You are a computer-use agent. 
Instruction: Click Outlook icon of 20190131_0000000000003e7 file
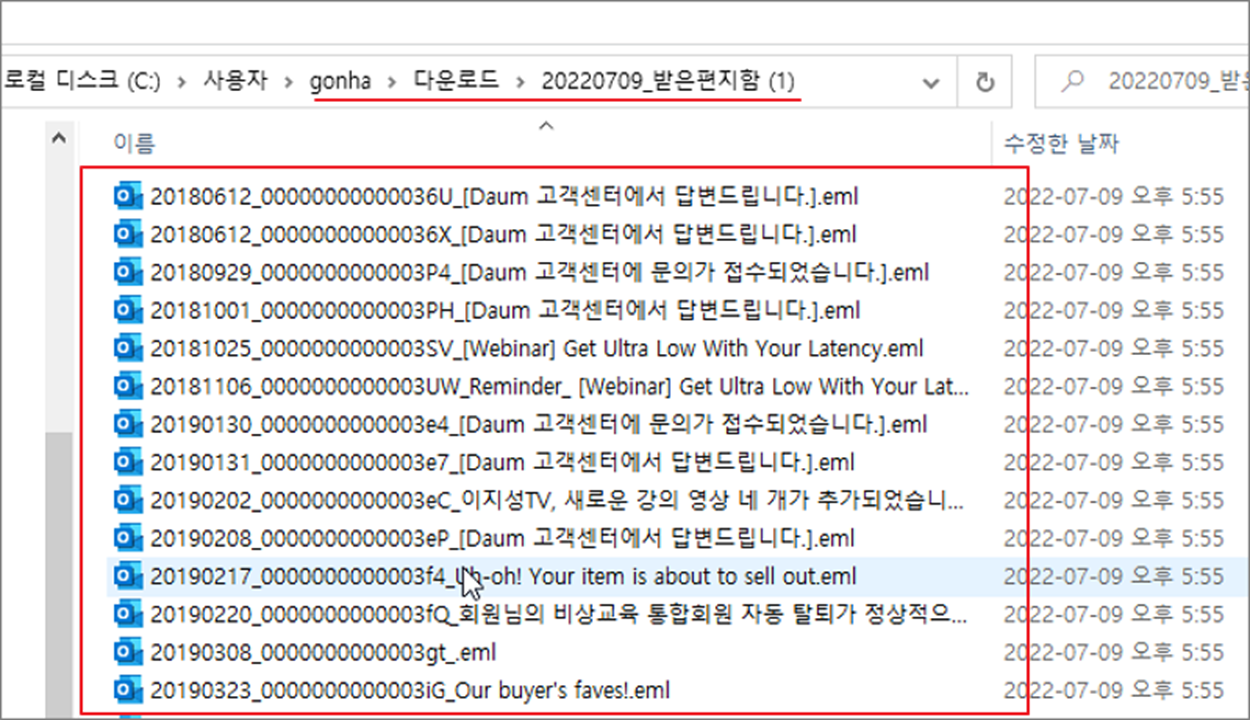click(128, 462)
